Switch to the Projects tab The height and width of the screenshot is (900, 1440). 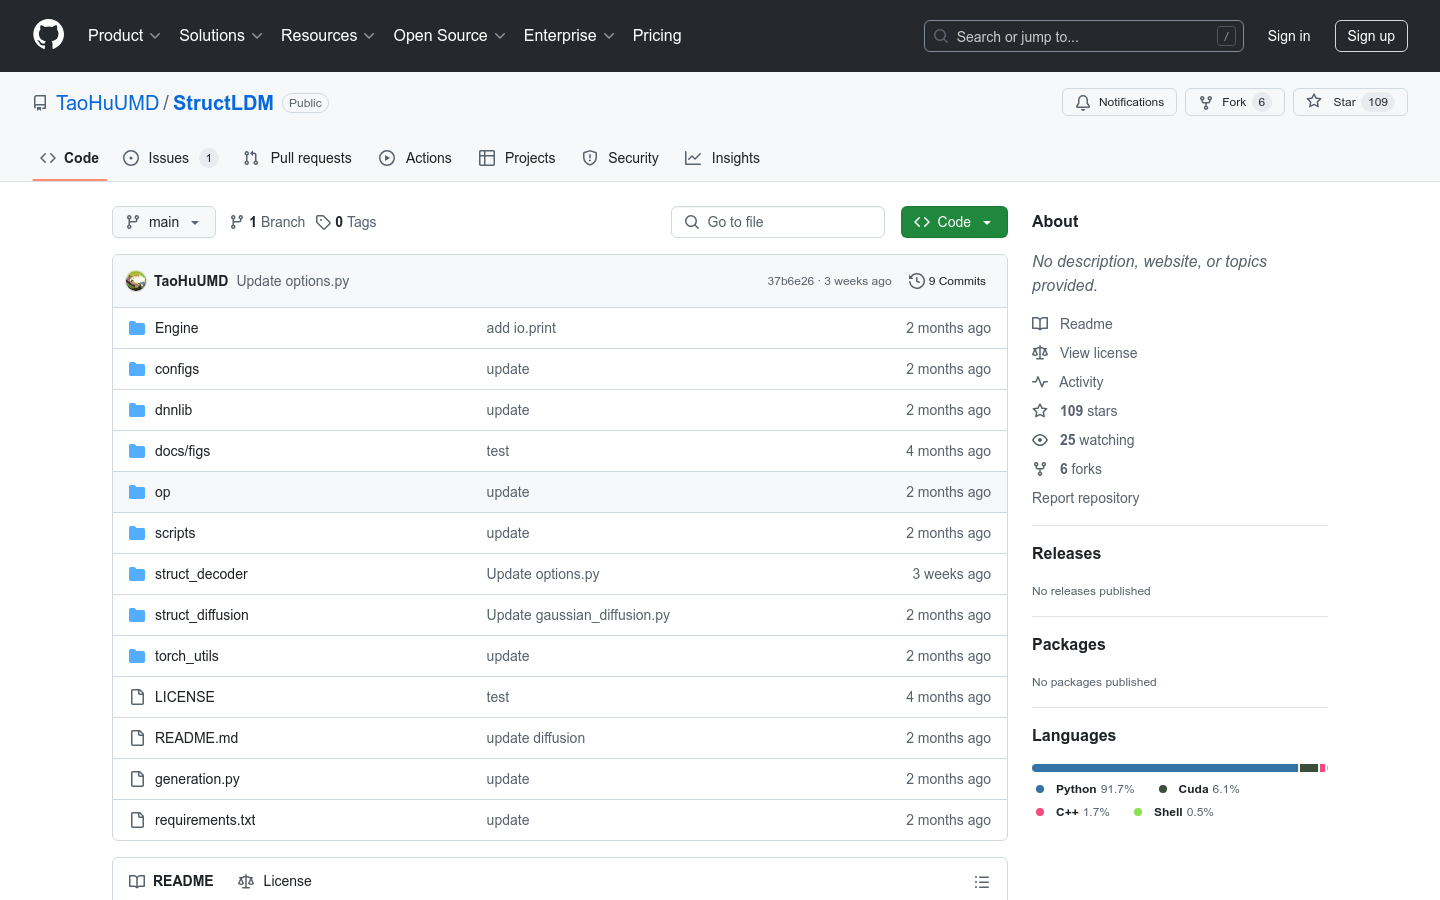point(517,158)
